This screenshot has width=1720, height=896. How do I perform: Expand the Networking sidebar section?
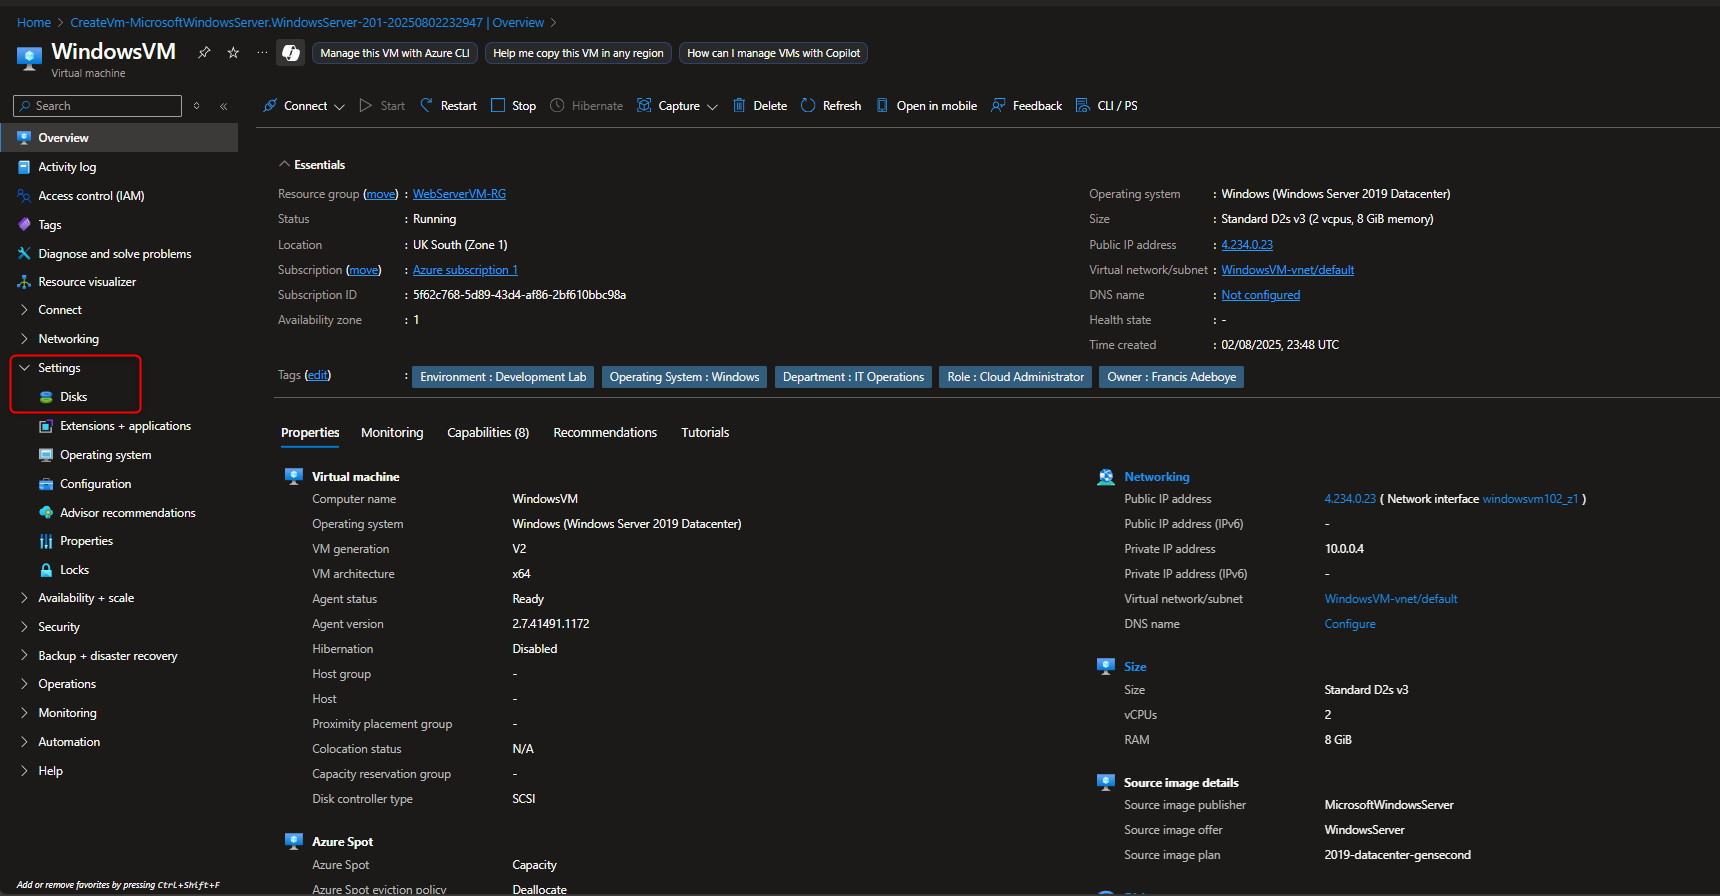(x=68, y=339)
